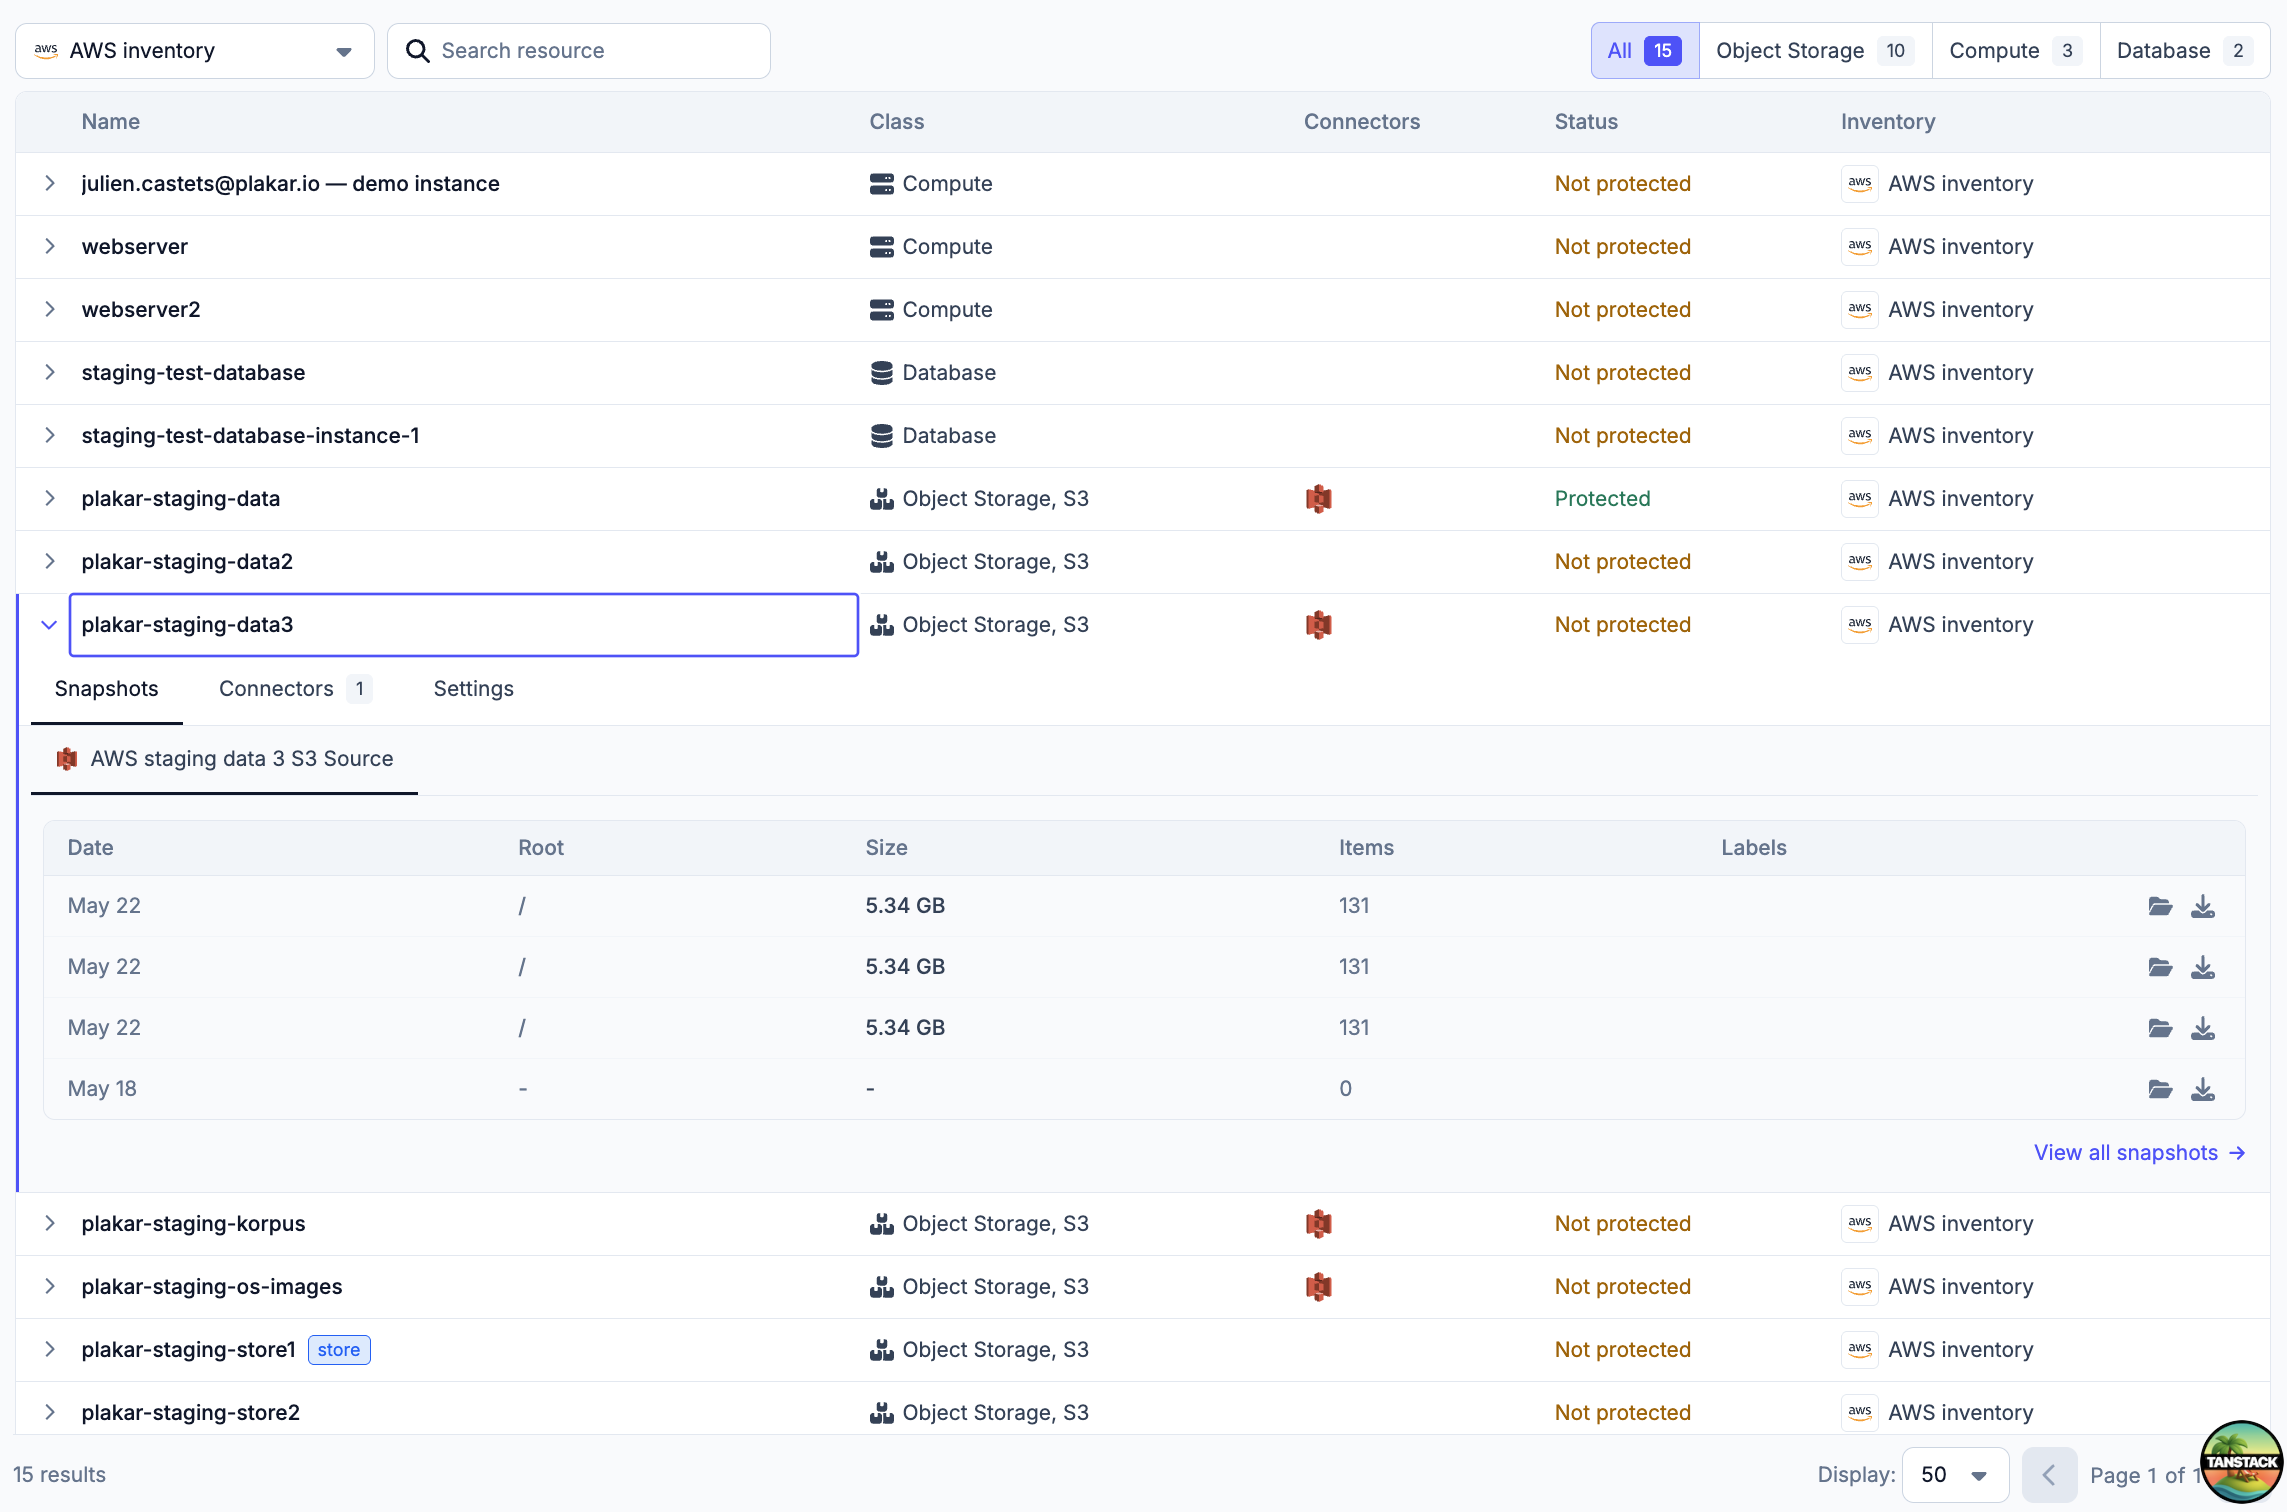This screenshot has width=2287, height=1512.
Task: Click S3 connector icon for plakar-staging-korpus
Action: [x=1319, y=1224]
